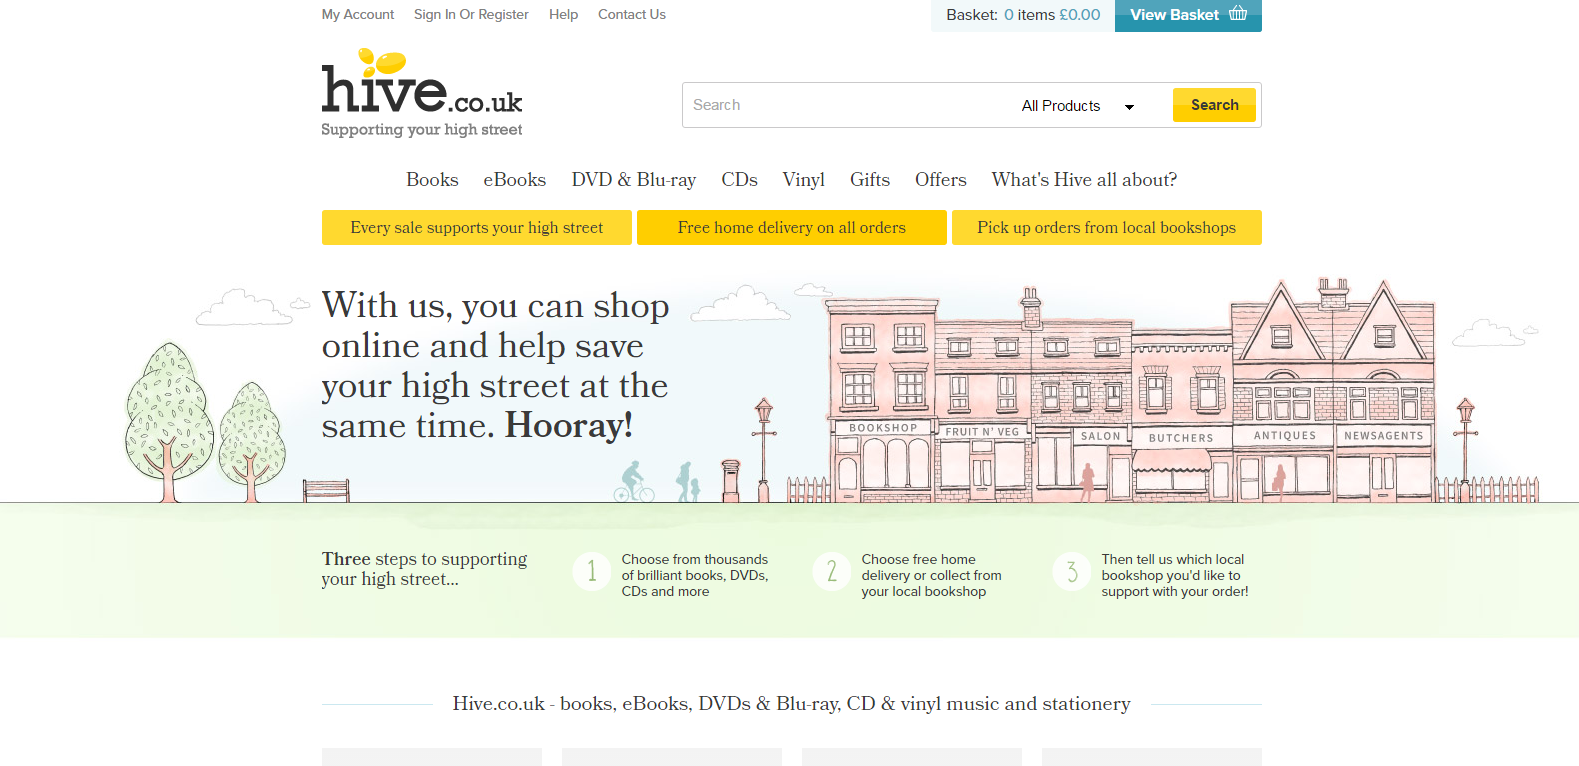Click 'Choose free home delivery or collect' text
1579x766 pixels.
(x=932, y=575)
